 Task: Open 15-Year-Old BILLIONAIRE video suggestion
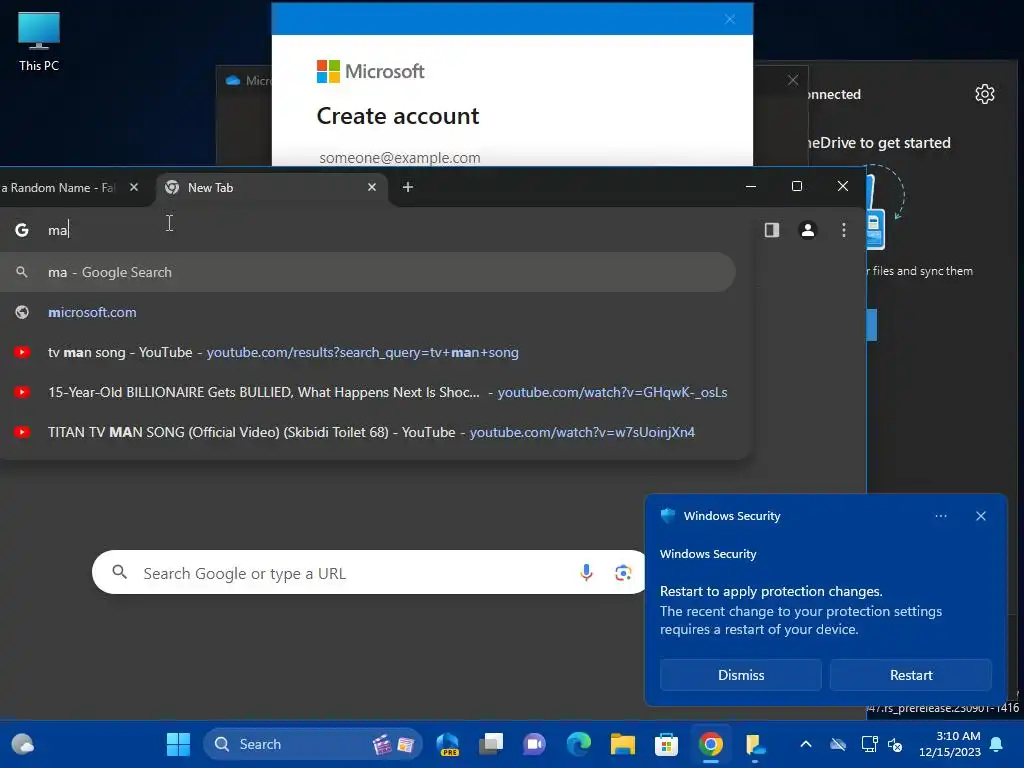tap(367, 392)
